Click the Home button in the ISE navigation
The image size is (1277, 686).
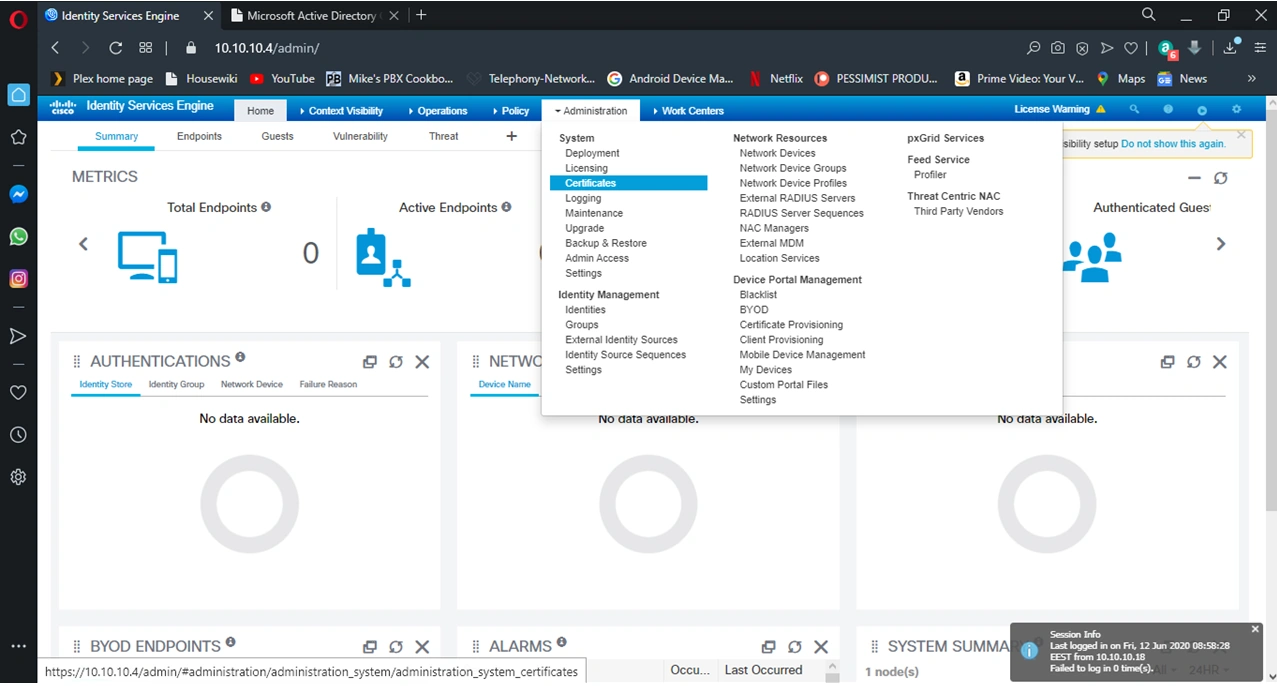[x=260, y=111]
